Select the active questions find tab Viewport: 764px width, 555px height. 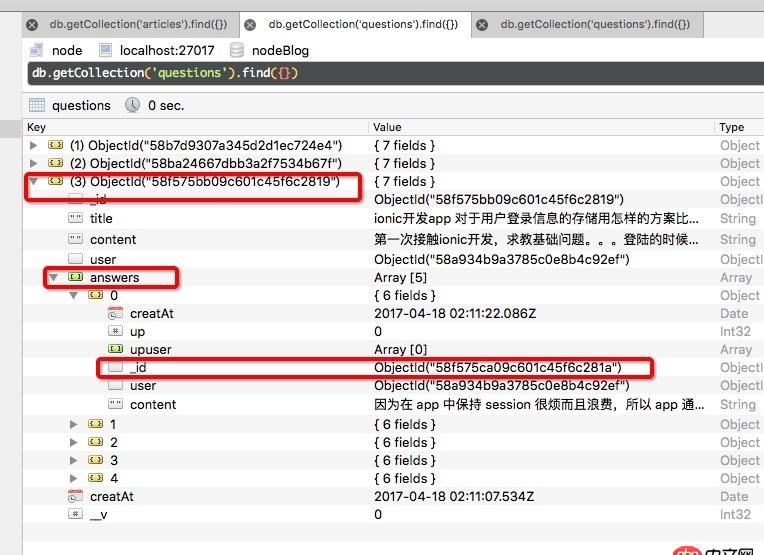(x=363, y=24)
